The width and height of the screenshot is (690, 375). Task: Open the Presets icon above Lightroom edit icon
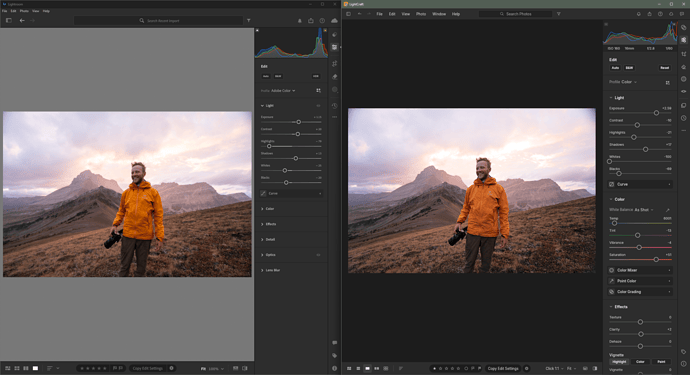(334, 34)
